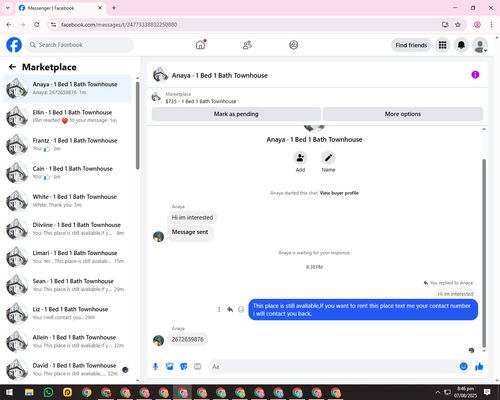Click the browser address bar URL
Image resolution: width=500 pixels, height=400 pixels.
pyautogui.click(x=119, y=25)
